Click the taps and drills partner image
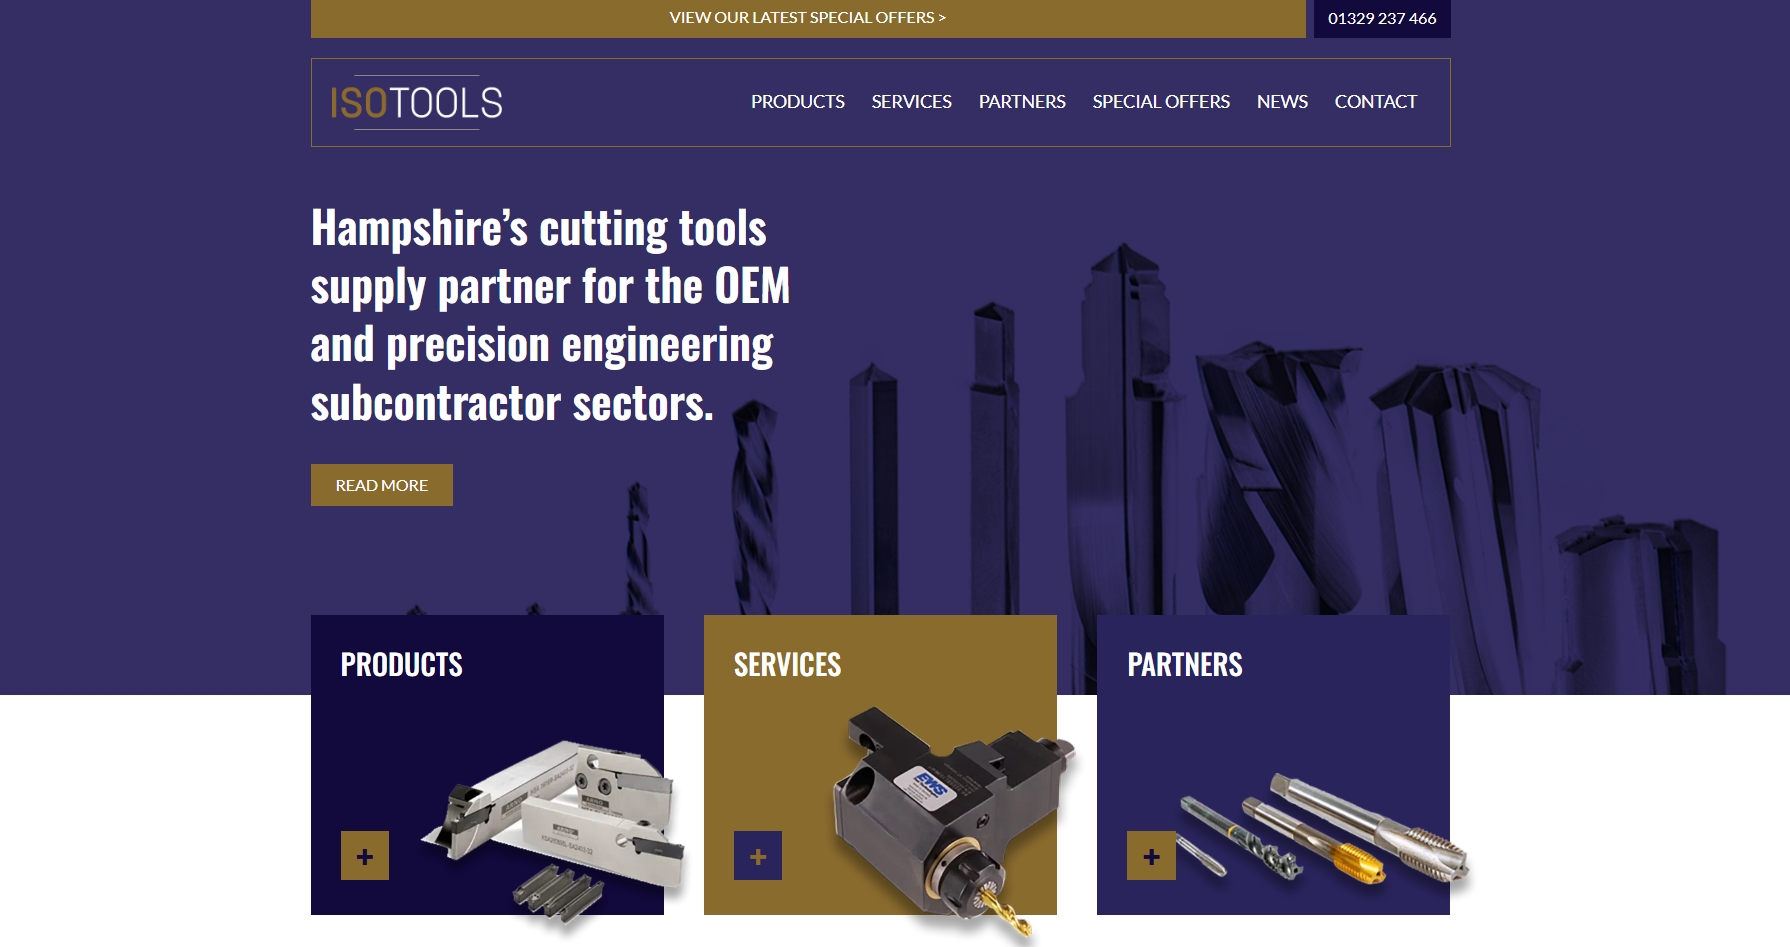 coord(1322,830)
